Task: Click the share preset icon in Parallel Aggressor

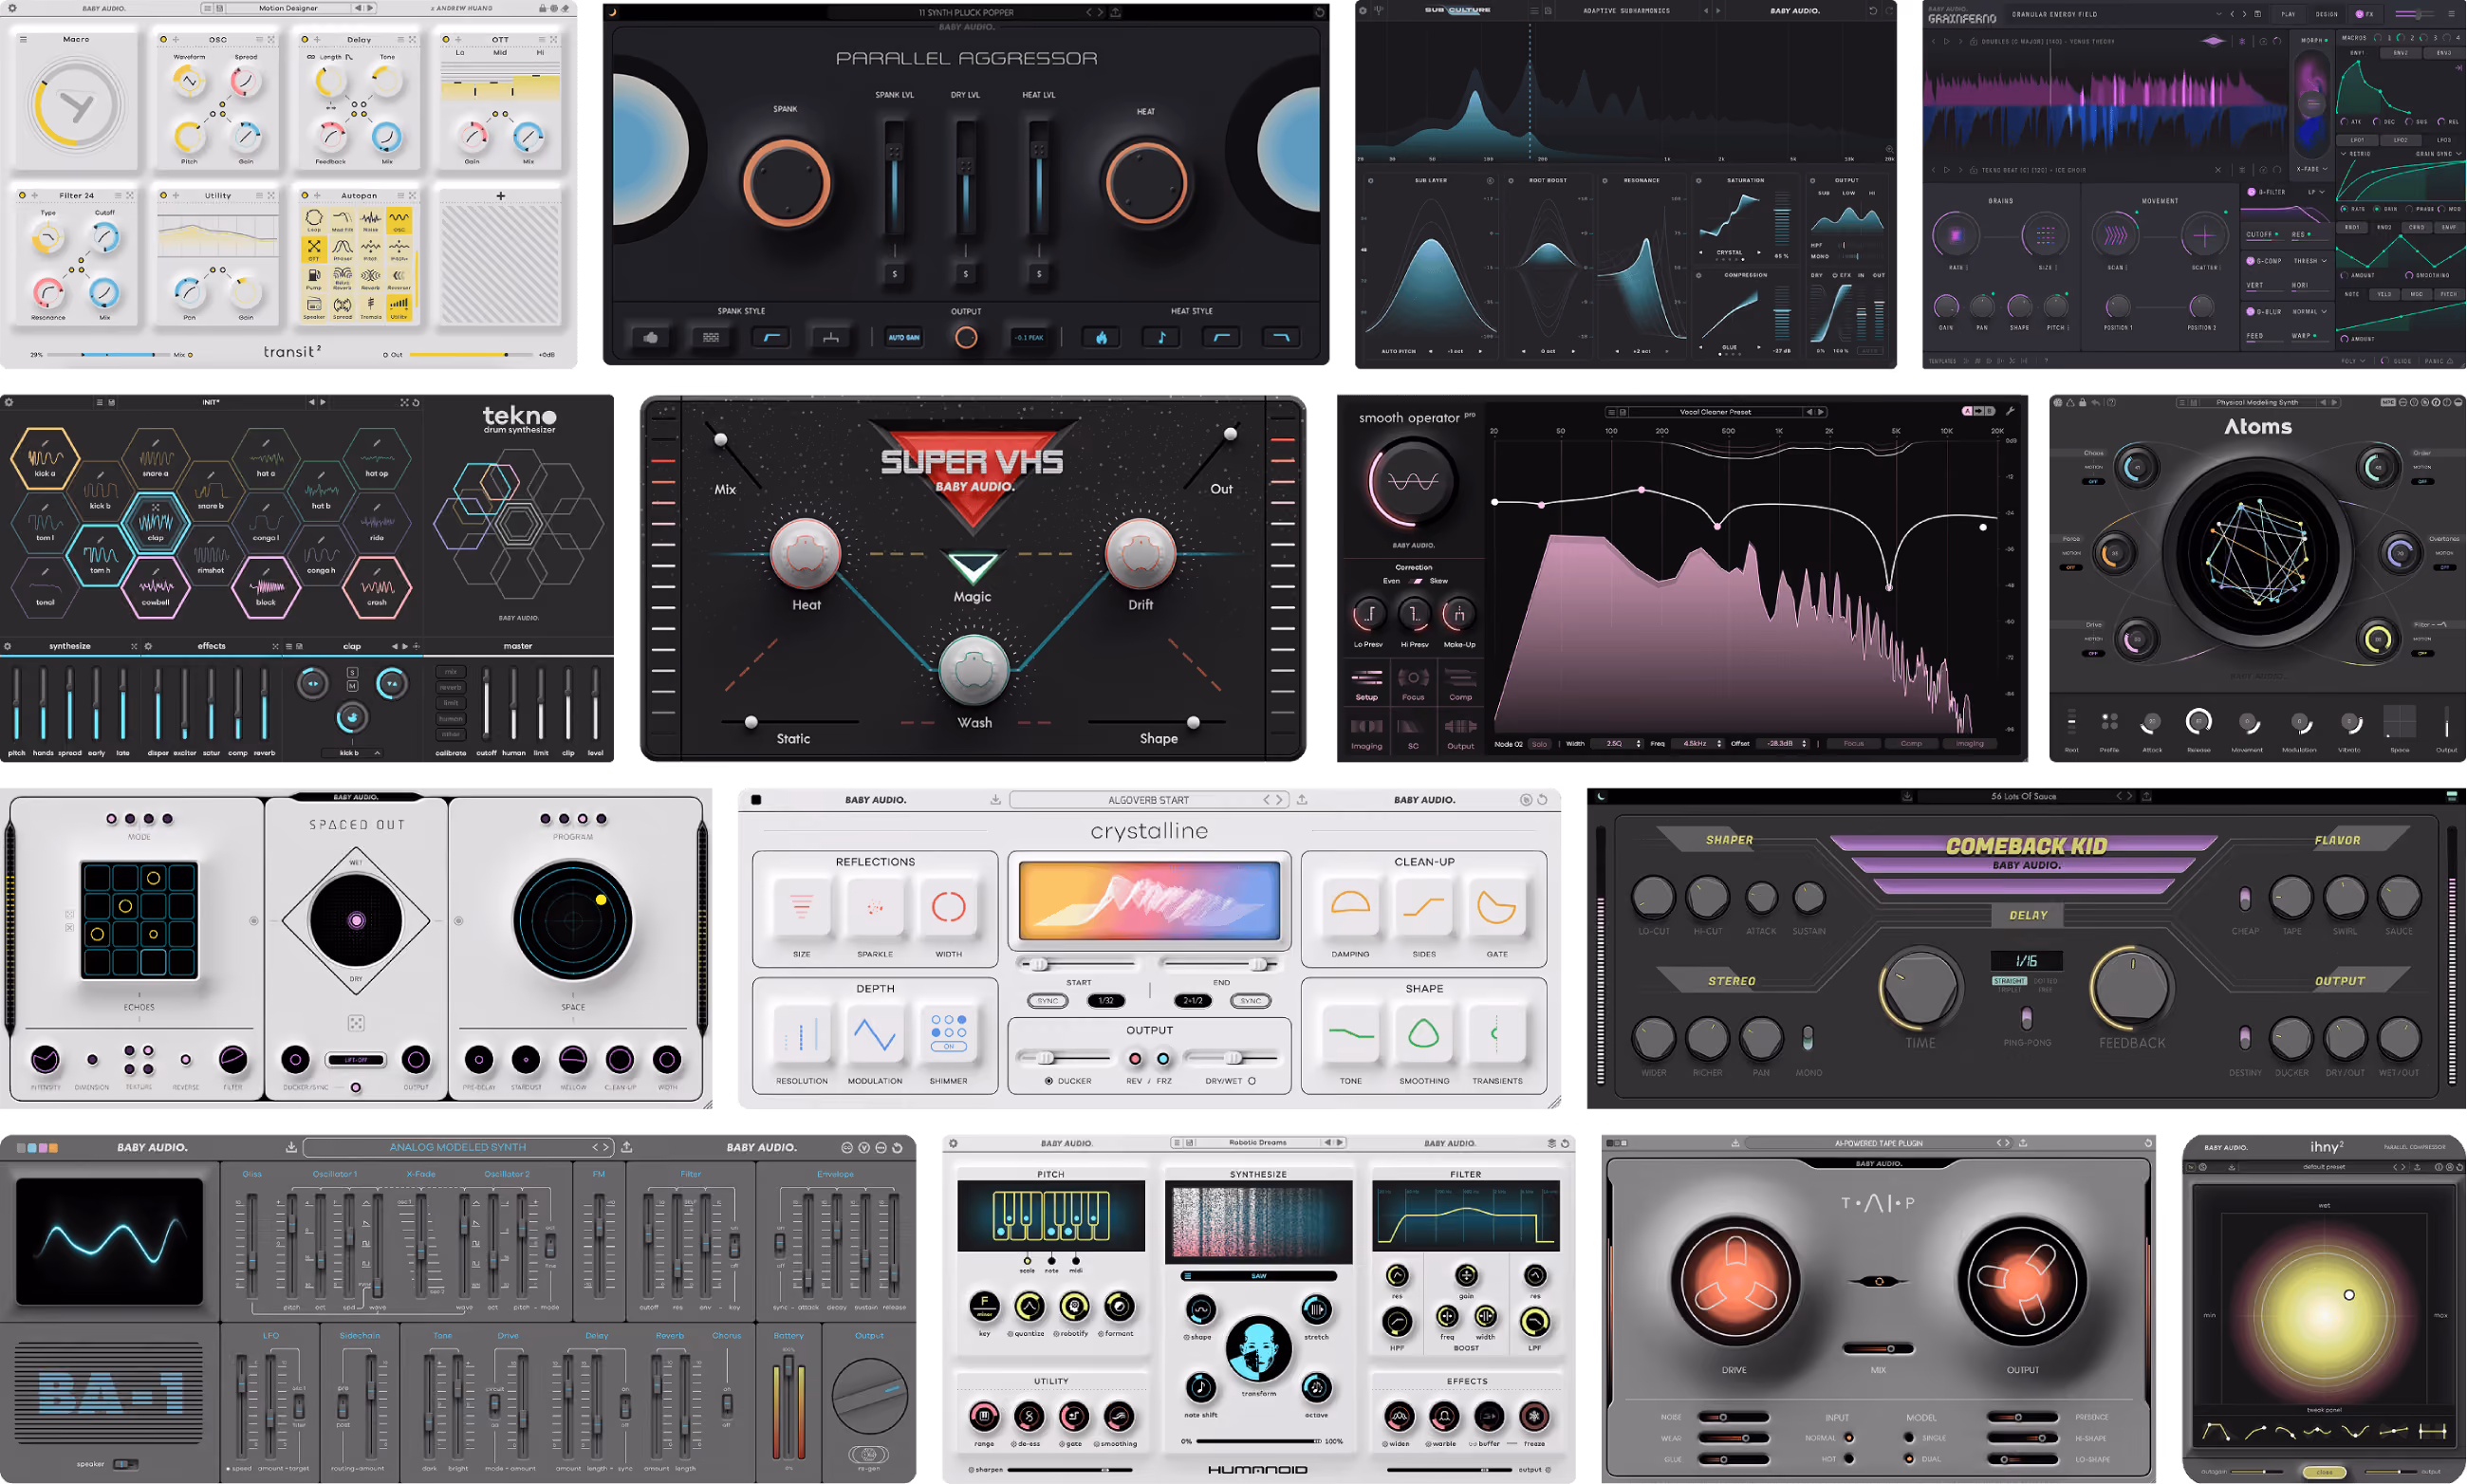Action: coord(1115,13)
